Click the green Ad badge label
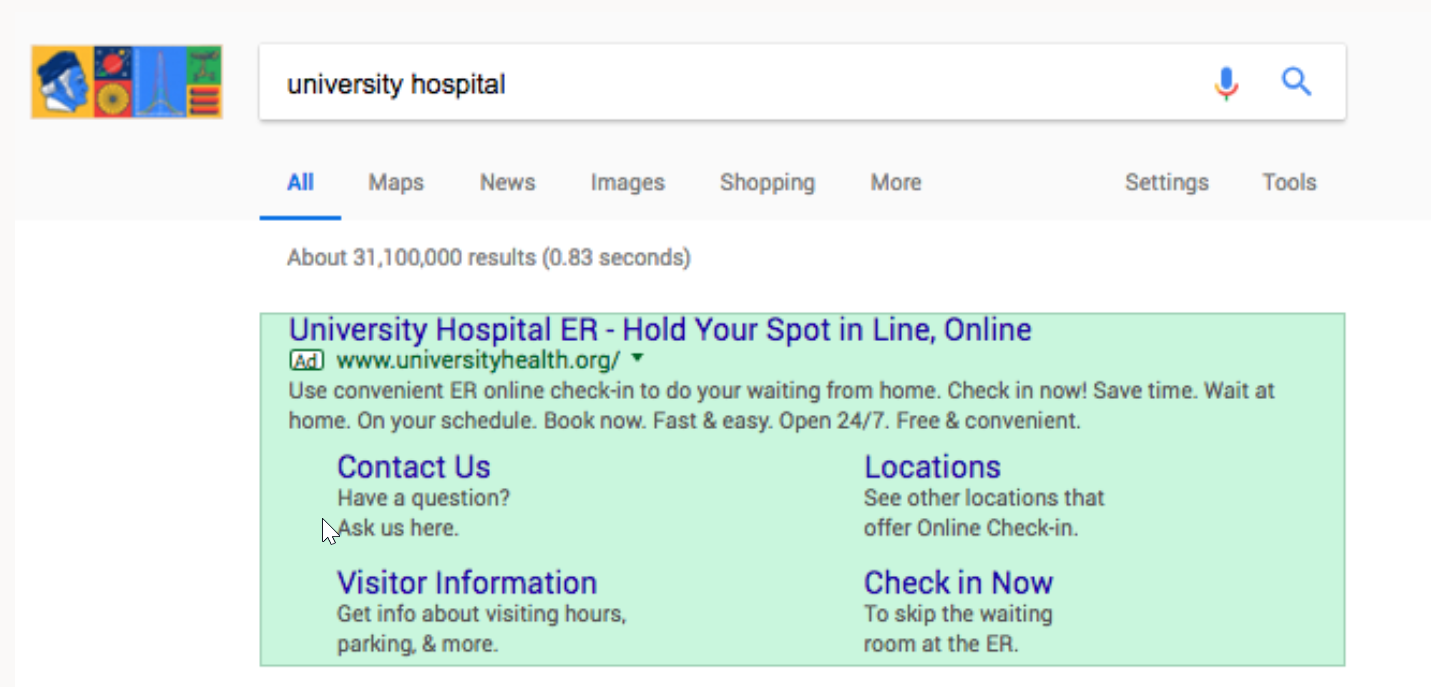Image resolution: width=1431 pixels, height=687 pixels. (306, 360)
